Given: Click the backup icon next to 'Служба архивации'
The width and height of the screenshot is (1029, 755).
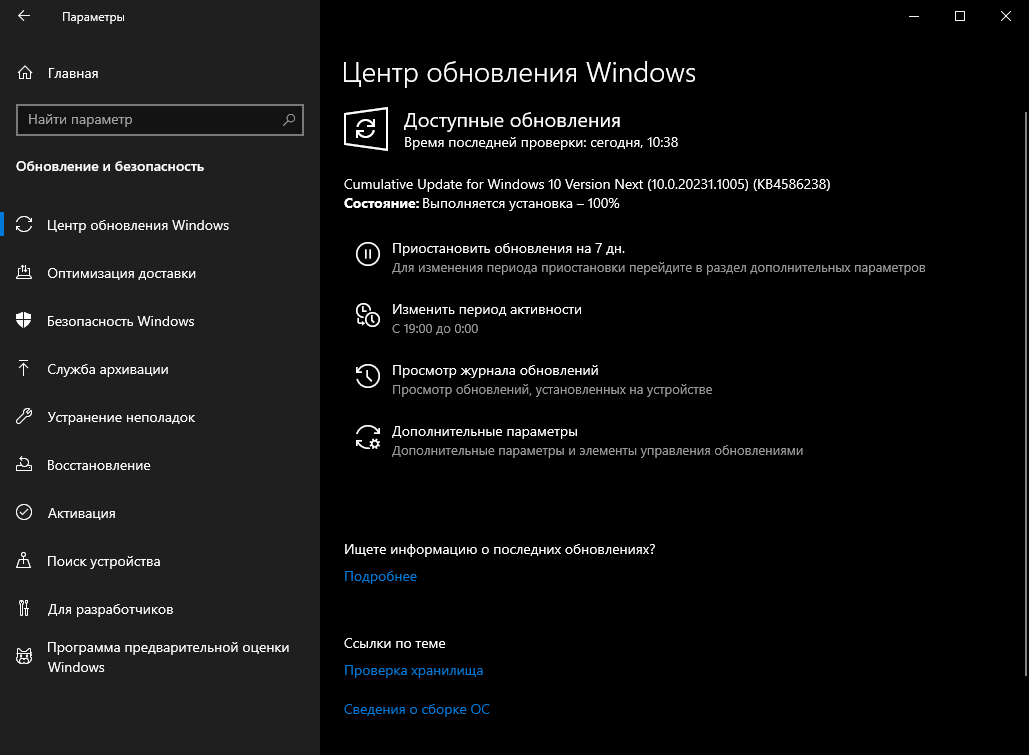Looking at the screenshot, I should pyautogui.click(x=23, y=369).
